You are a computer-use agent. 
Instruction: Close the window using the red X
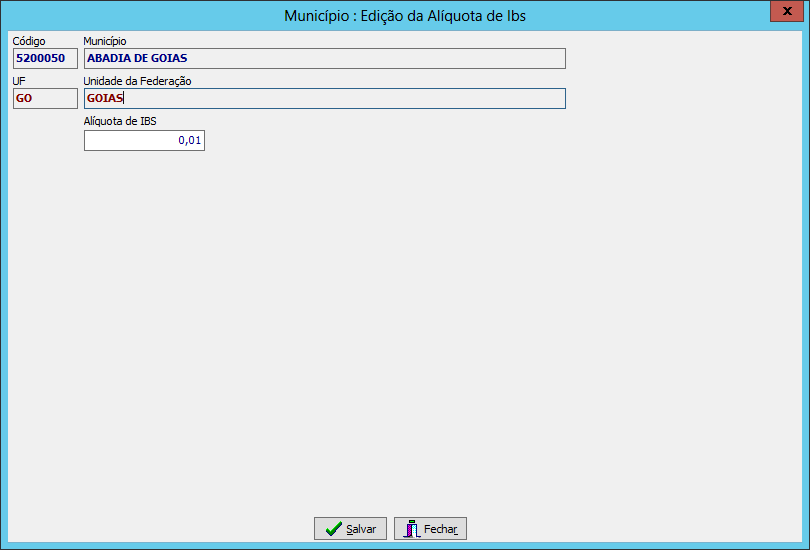click(789, 10)
